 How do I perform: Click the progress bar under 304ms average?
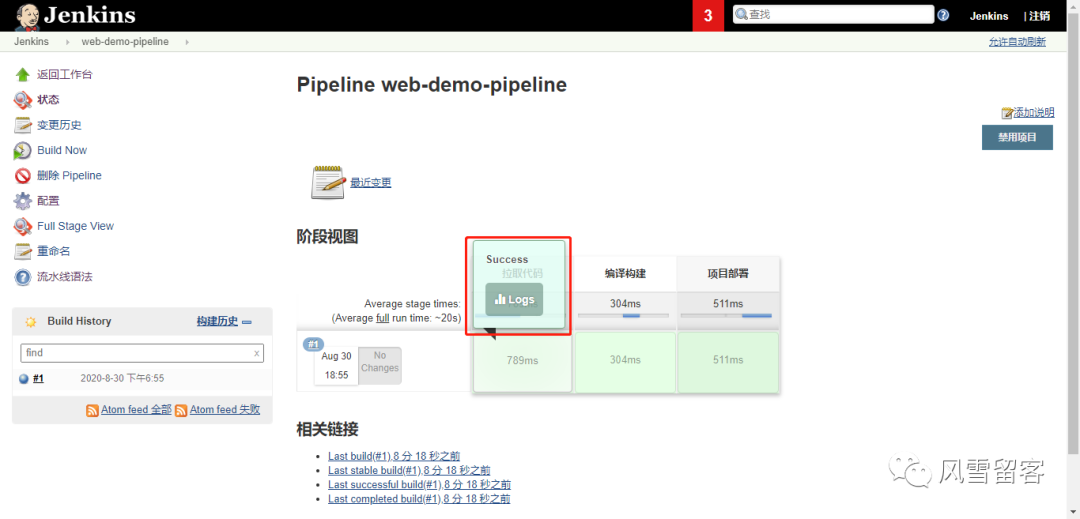(623, 315)
